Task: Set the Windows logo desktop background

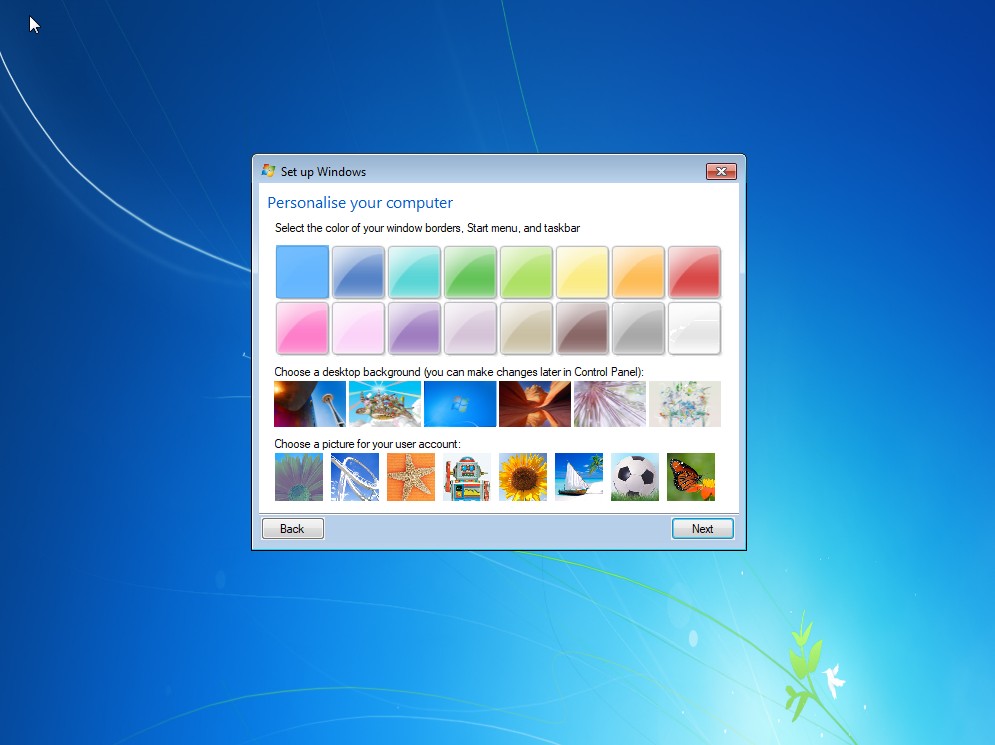Action: [x=460, y=404]
